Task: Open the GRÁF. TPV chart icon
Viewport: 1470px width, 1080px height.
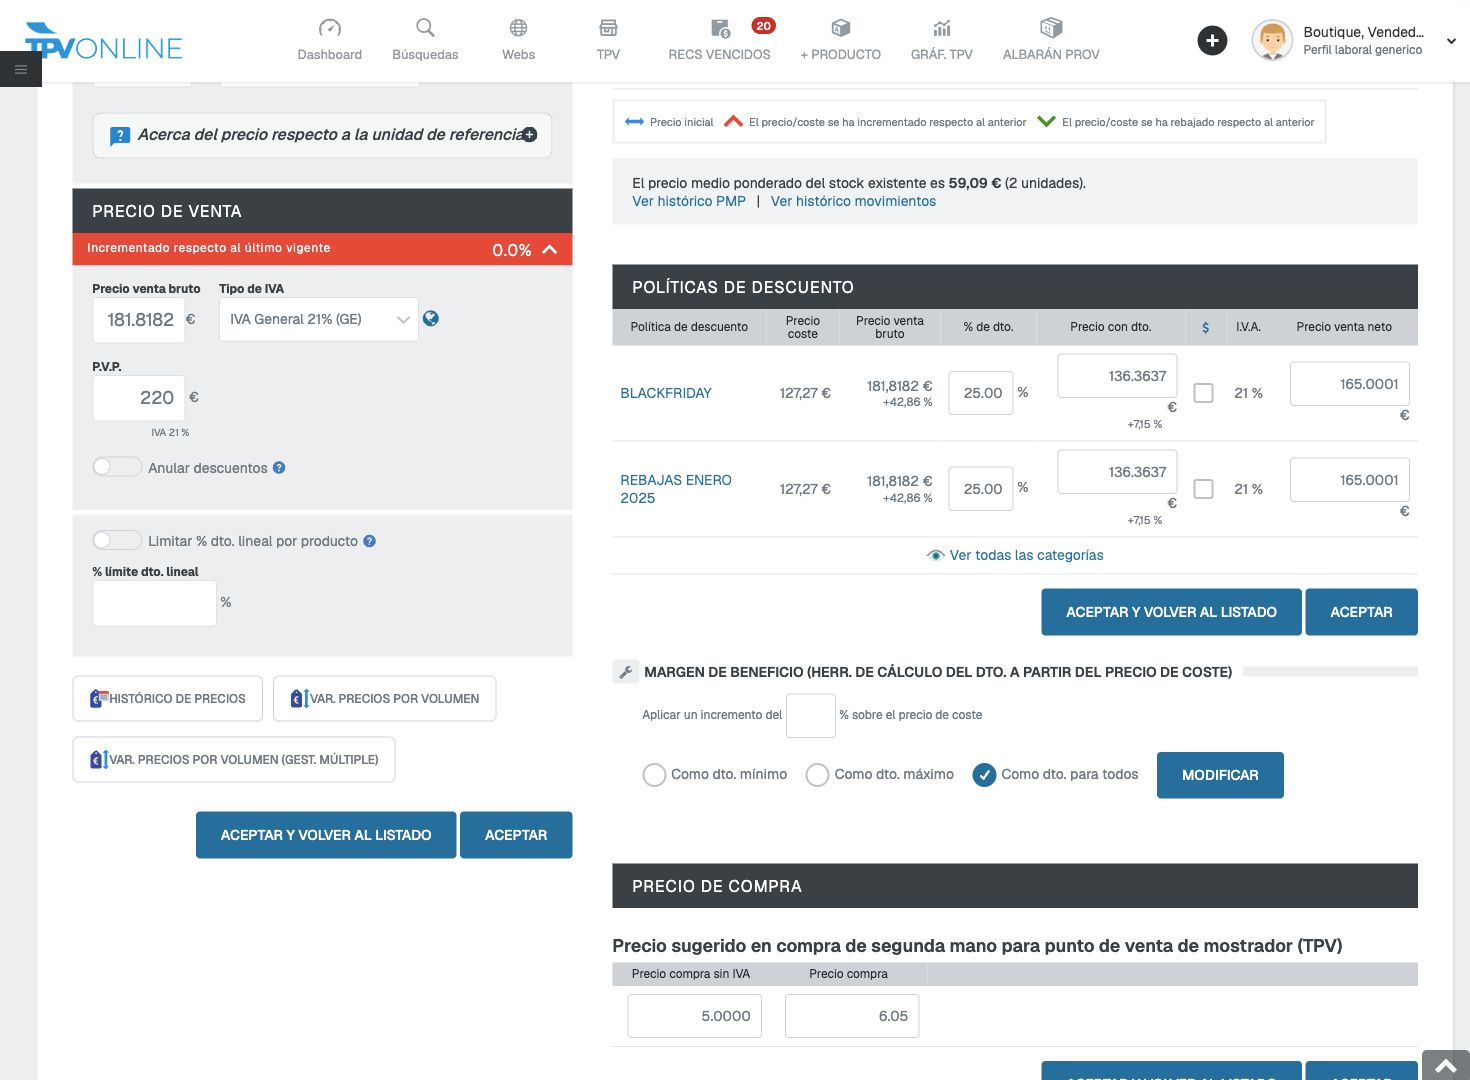Action: [x=942, y=28]
